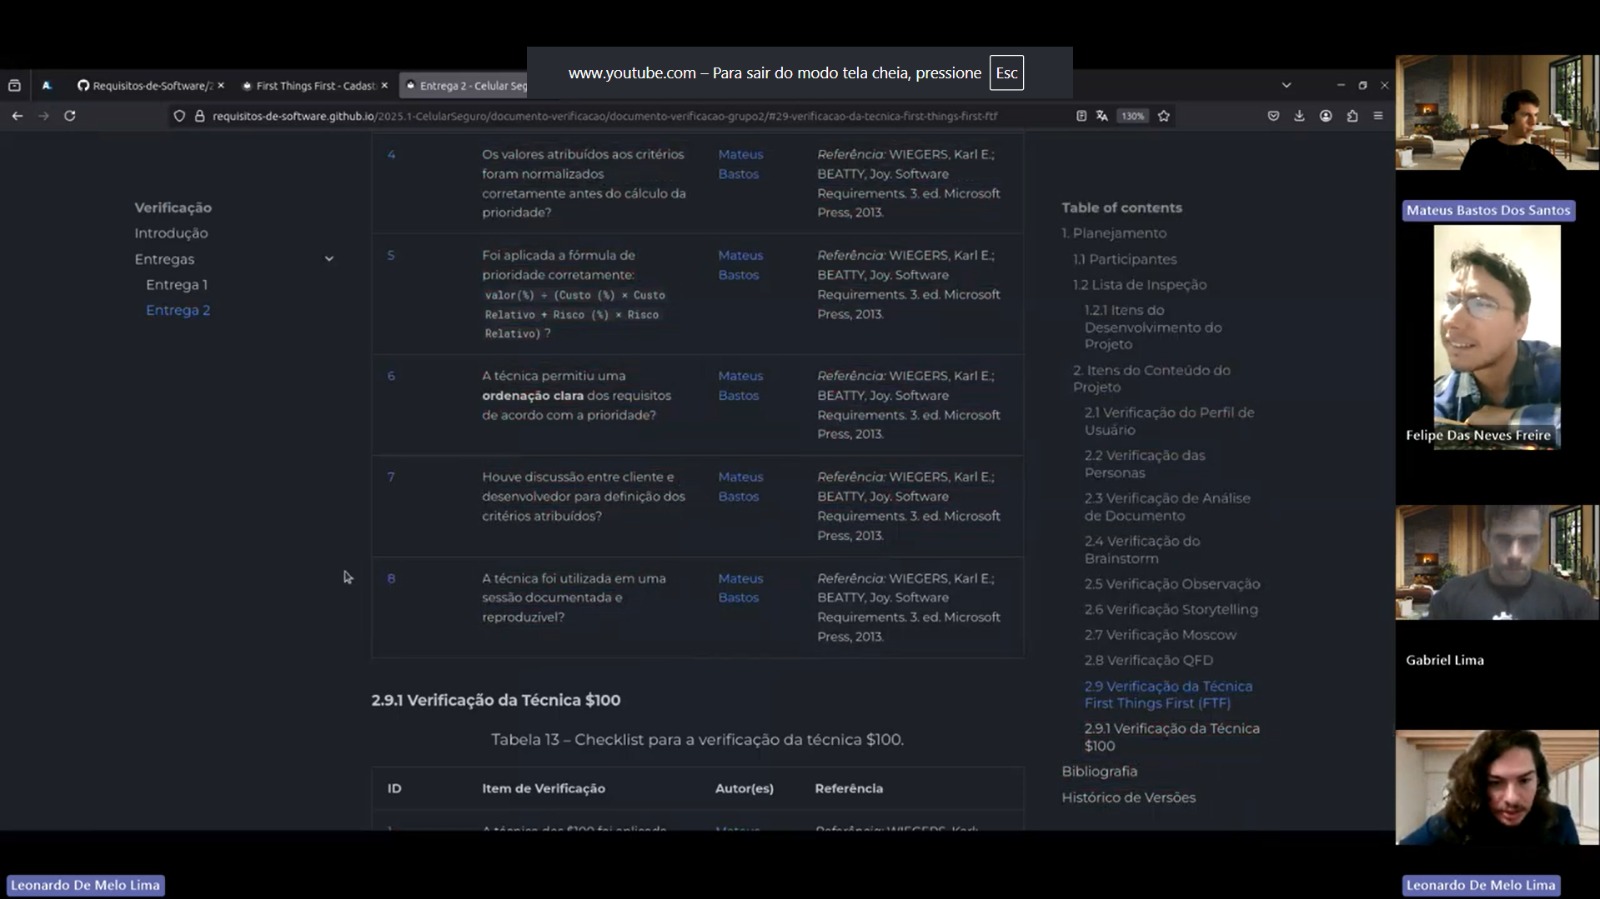This screenshot has height=899, width=1600.
Task: Click the 'Item de Verificação' column header
Action: [x=543, y=789]
